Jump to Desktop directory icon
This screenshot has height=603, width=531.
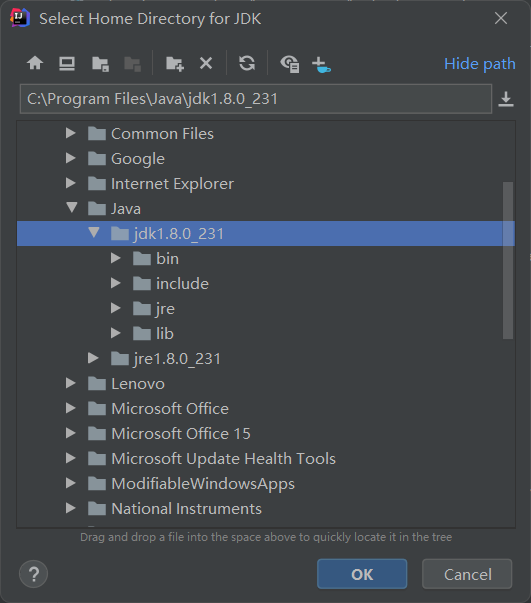coord(67,63)
